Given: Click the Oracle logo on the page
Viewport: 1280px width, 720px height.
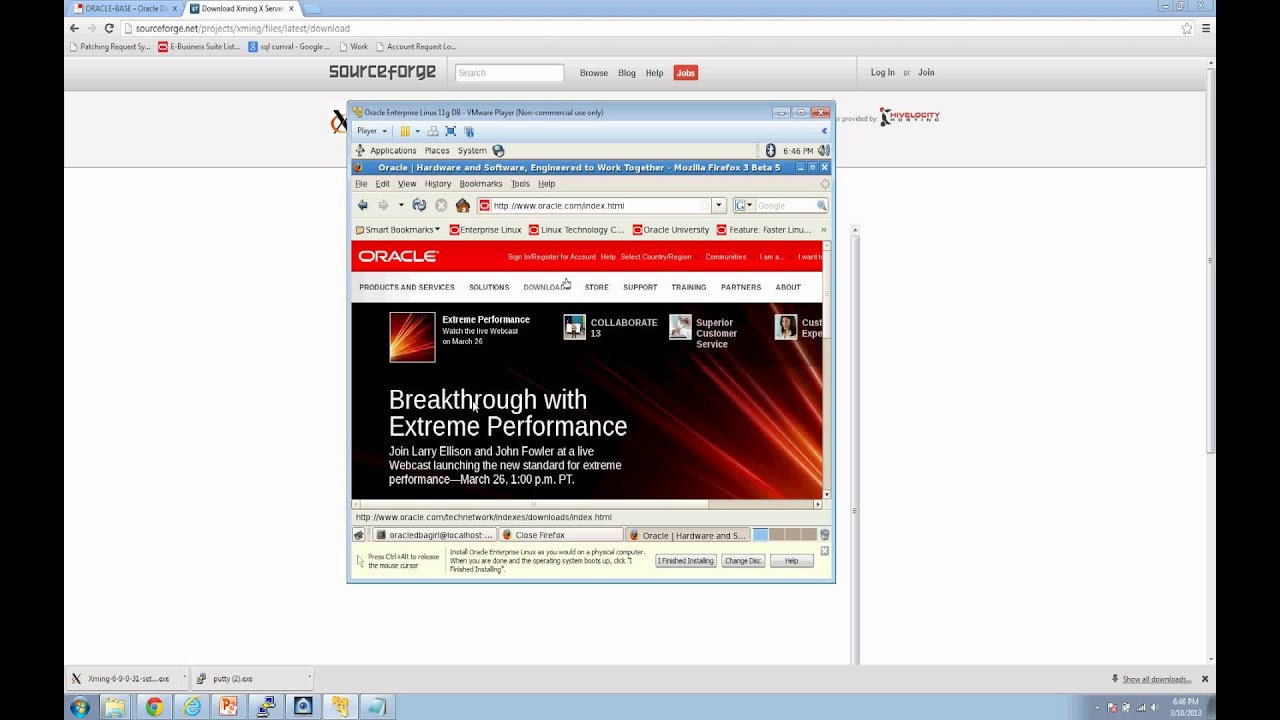Looking at the screenshot, I should (x=398, y=257).
